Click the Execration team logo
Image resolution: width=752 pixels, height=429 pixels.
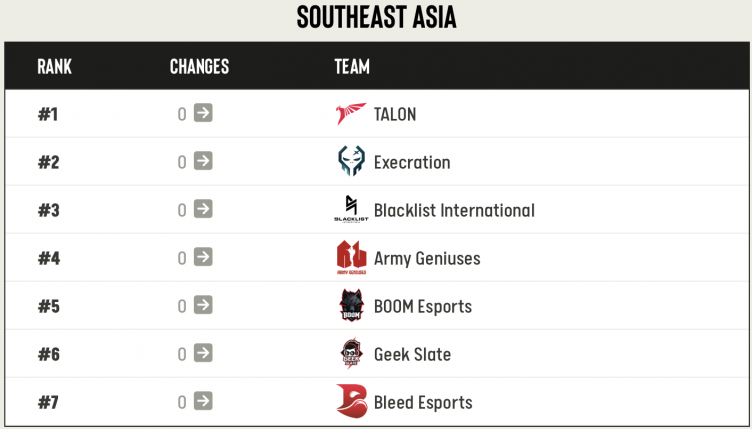[351, 162]
